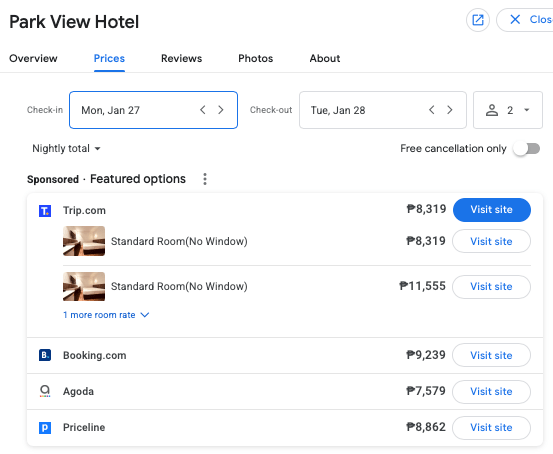Click the Check-in date field Mon, Jan 27

click(x=153, y=110)
